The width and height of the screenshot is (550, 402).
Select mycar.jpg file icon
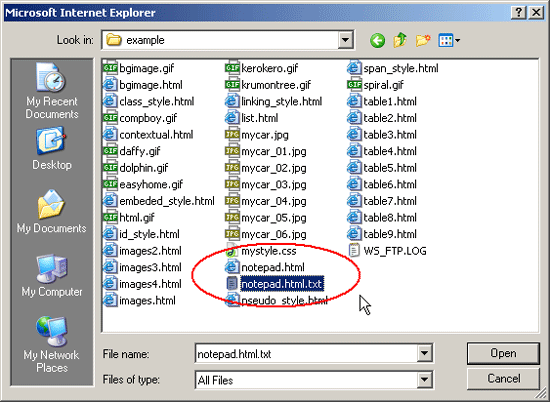pos(232,134)
